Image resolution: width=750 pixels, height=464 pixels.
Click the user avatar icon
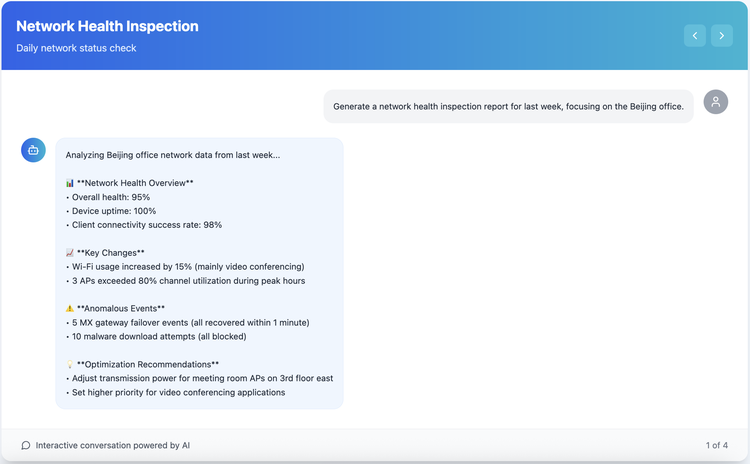point(716,102)
